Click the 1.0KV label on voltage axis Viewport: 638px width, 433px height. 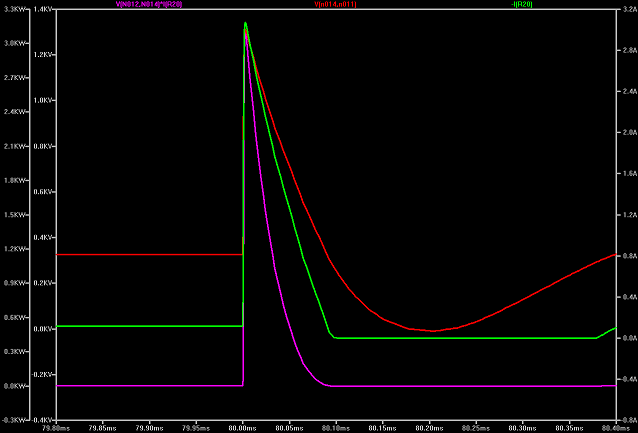click(43, 101)
